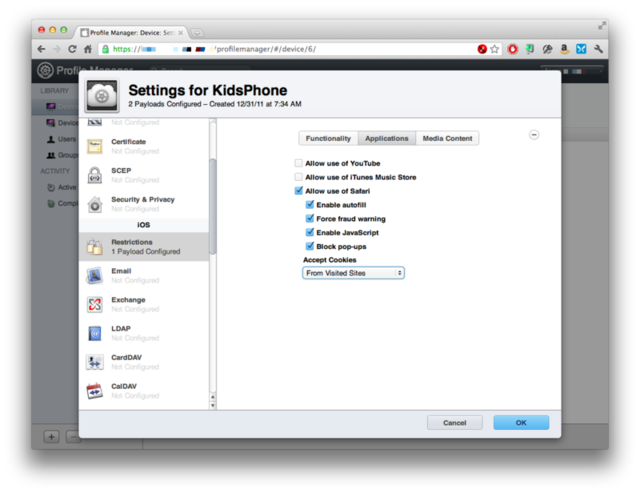Uncheck Force fraud warning
The width and height of the screenshot is (640, 493).
tap(310, 218)
